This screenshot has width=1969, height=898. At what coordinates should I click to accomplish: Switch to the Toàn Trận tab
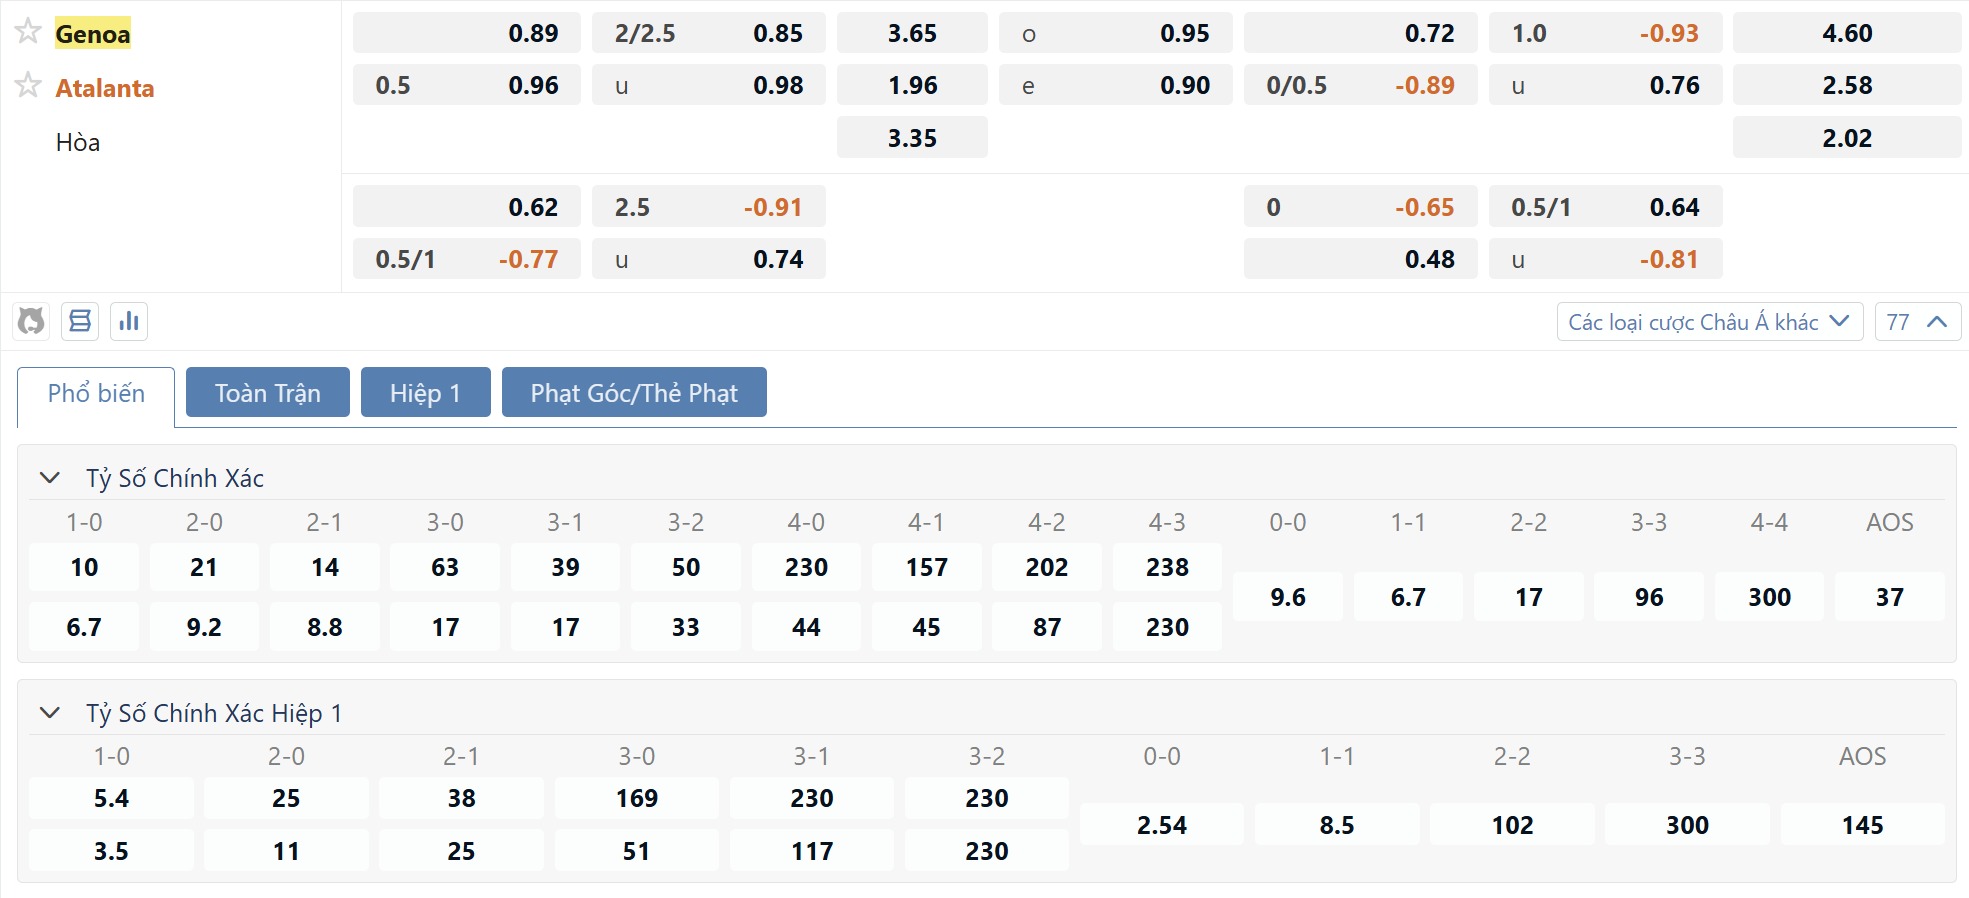(267, 393)
